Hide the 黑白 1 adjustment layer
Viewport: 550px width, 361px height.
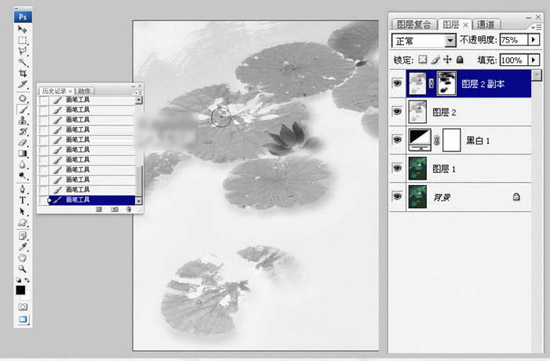tap(397, 140)
